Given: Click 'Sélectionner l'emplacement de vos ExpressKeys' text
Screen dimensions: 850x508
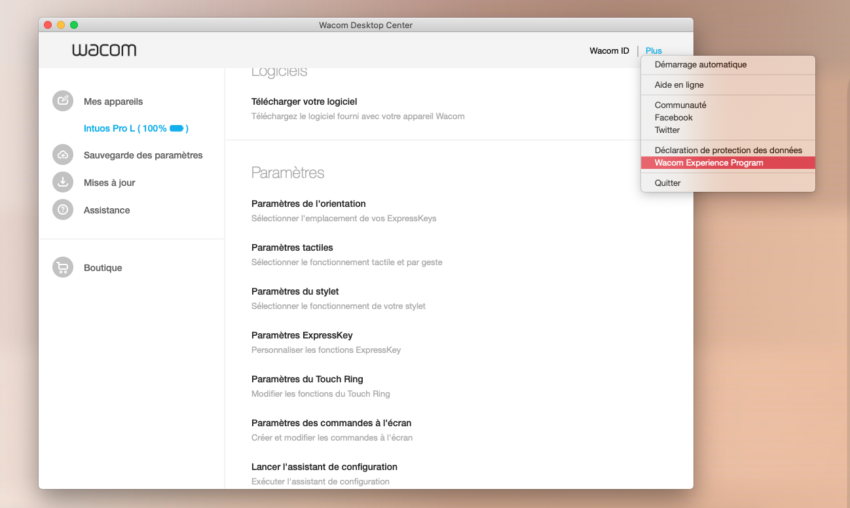Looking at the screenshot, I should pyautogui.click(x=344, y=218).
